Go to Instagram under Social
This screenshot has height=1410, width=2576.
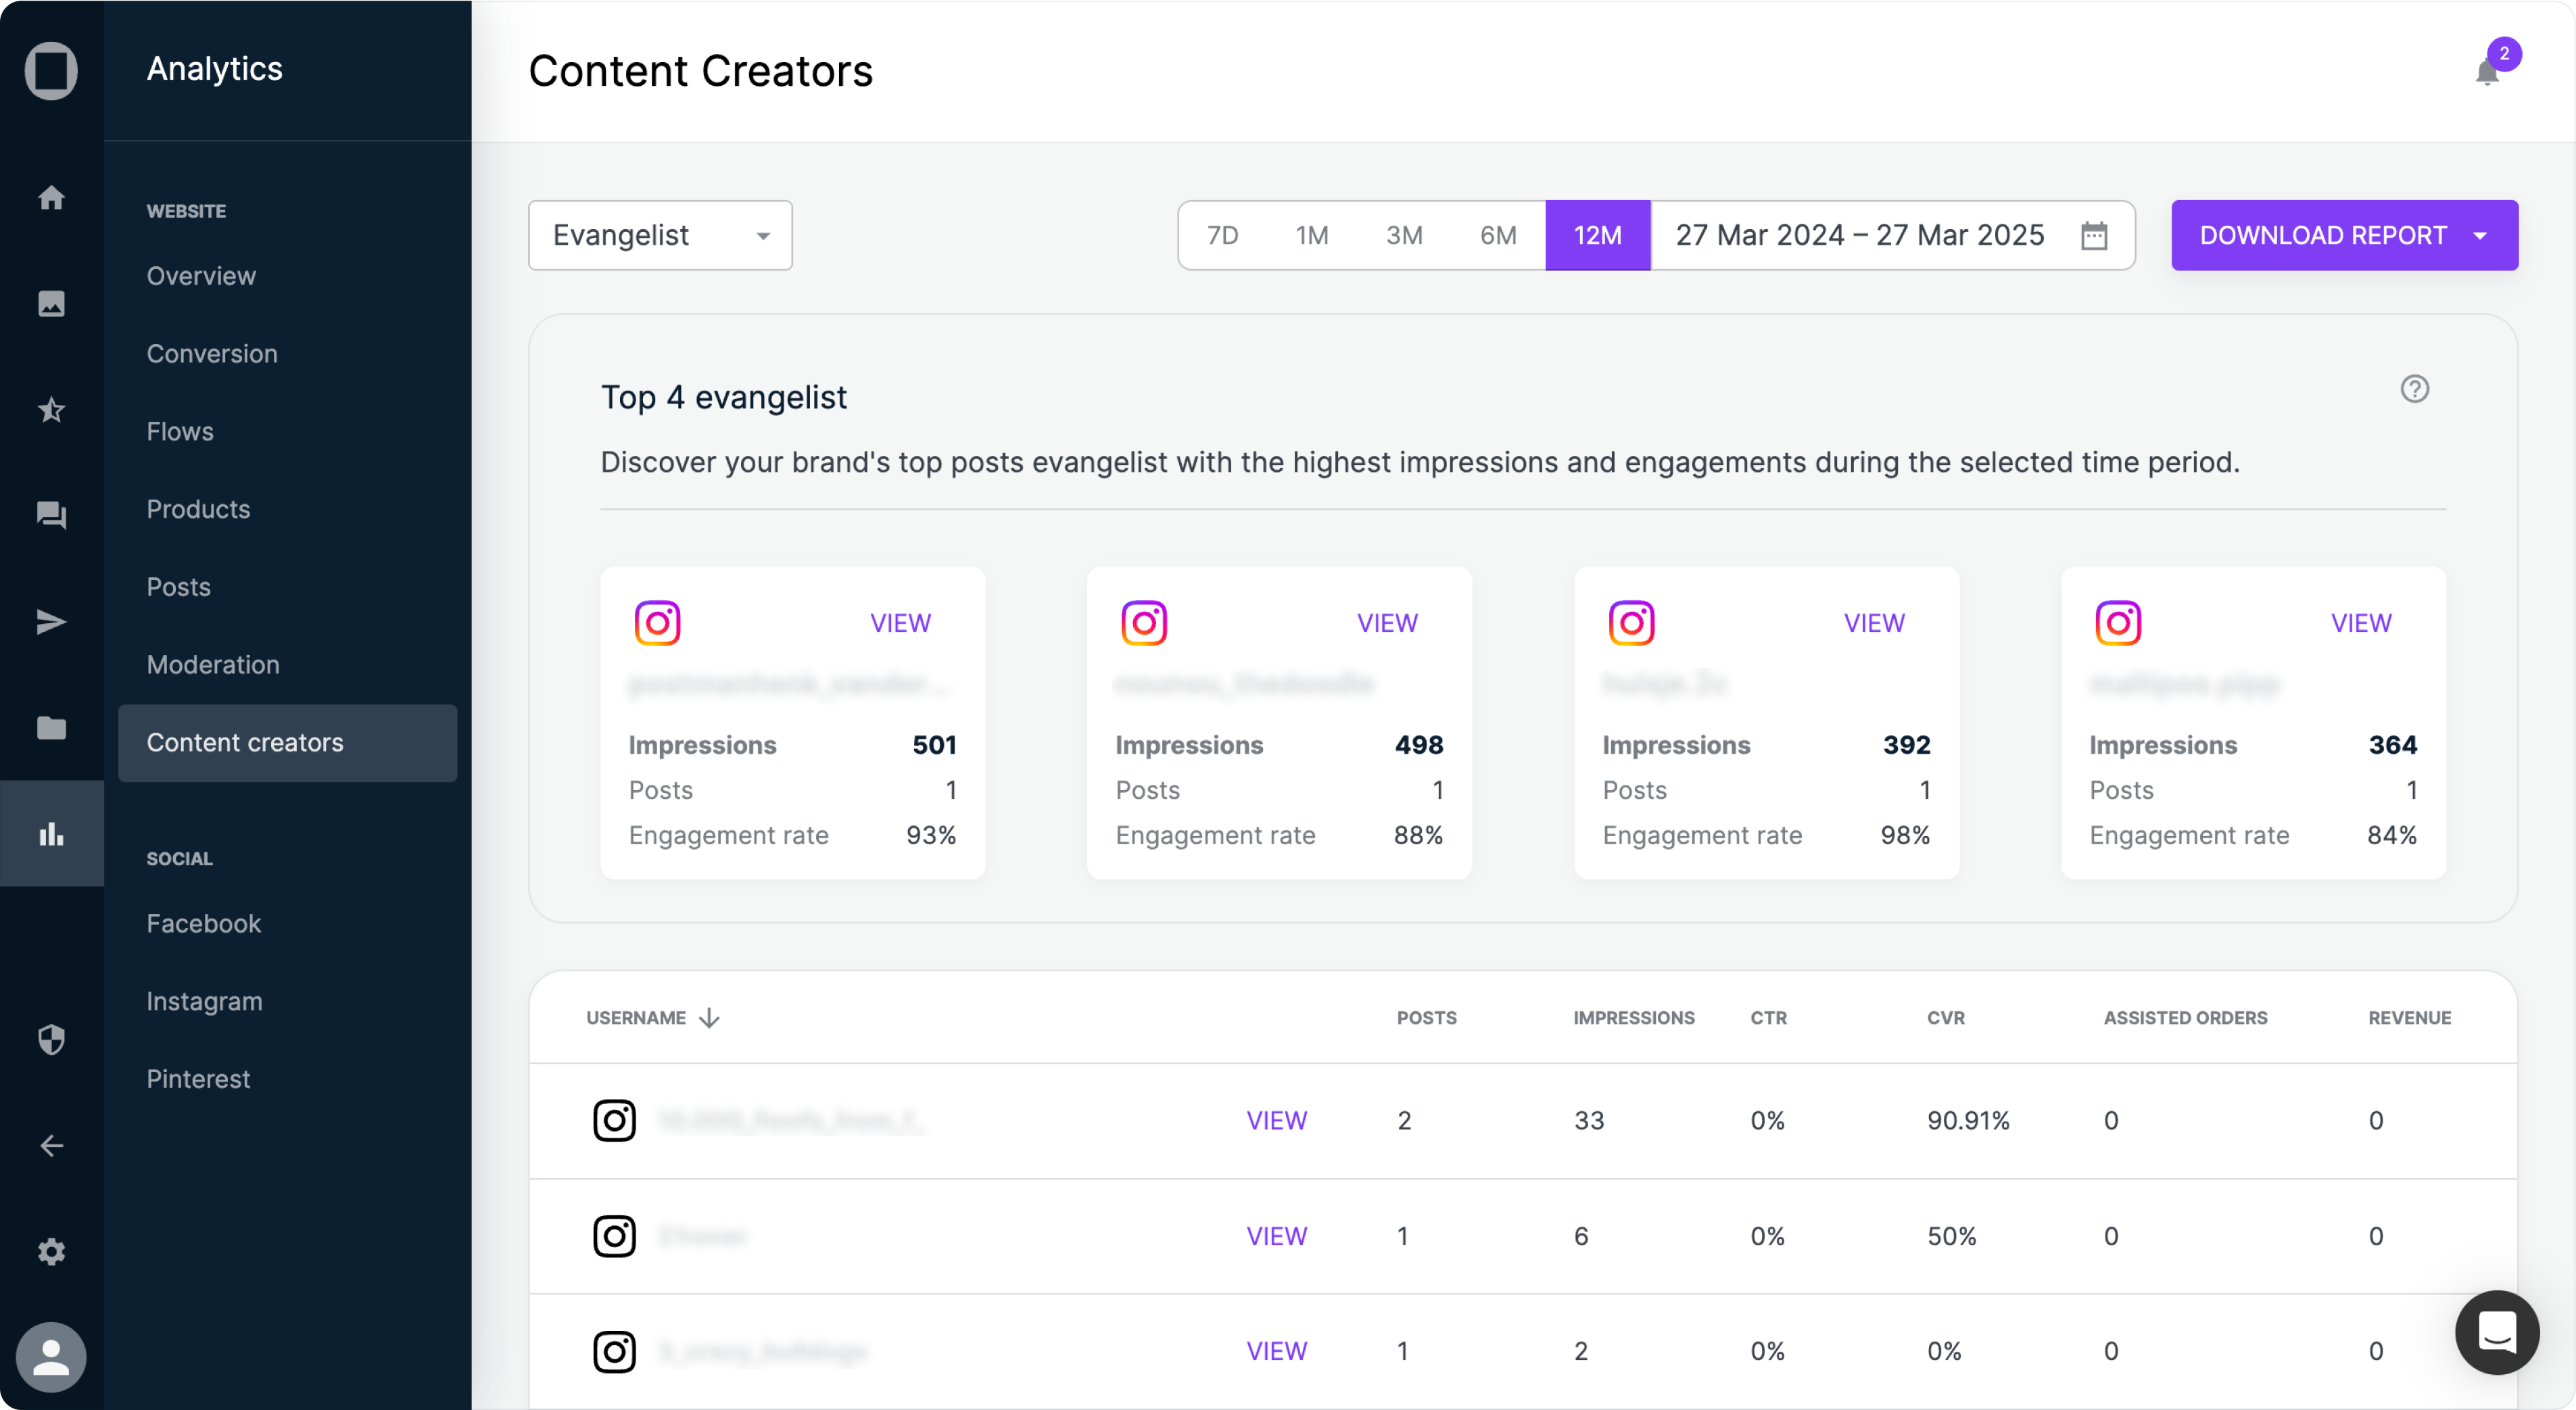[204, 1001]
